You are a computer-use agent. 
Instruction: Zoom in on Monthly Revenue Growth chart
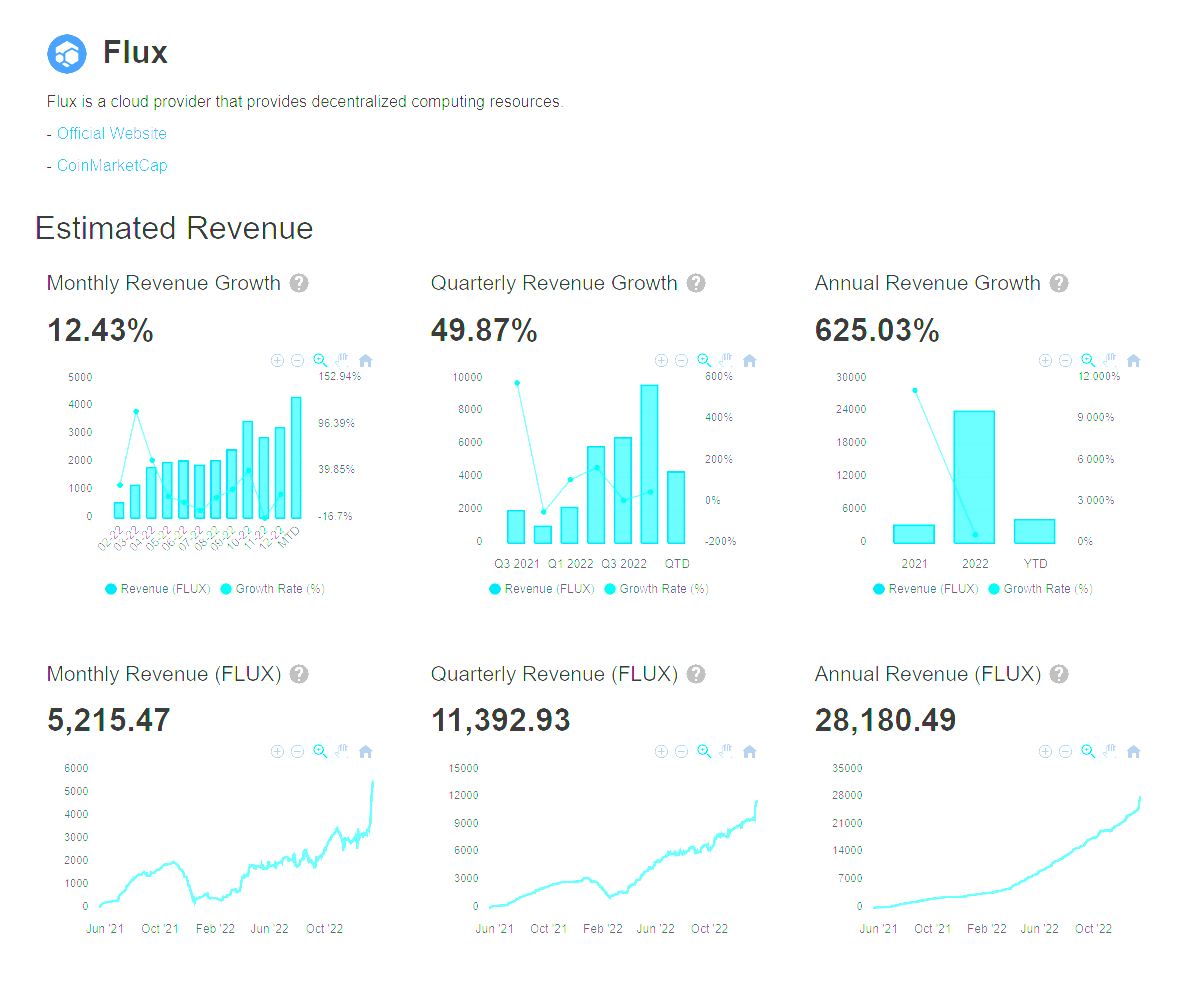(x=277, y=361)
